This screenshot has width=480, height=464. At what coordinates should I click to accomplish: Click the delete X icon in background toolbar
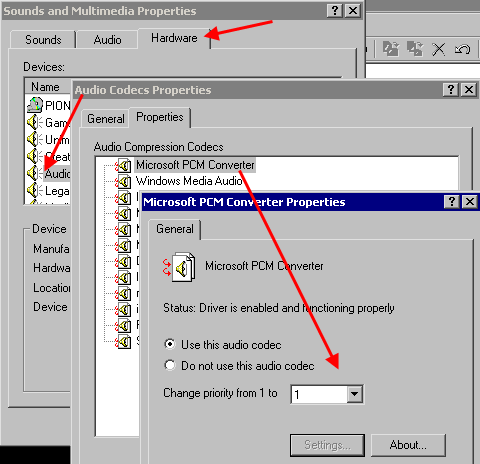[x=438, y=50]
